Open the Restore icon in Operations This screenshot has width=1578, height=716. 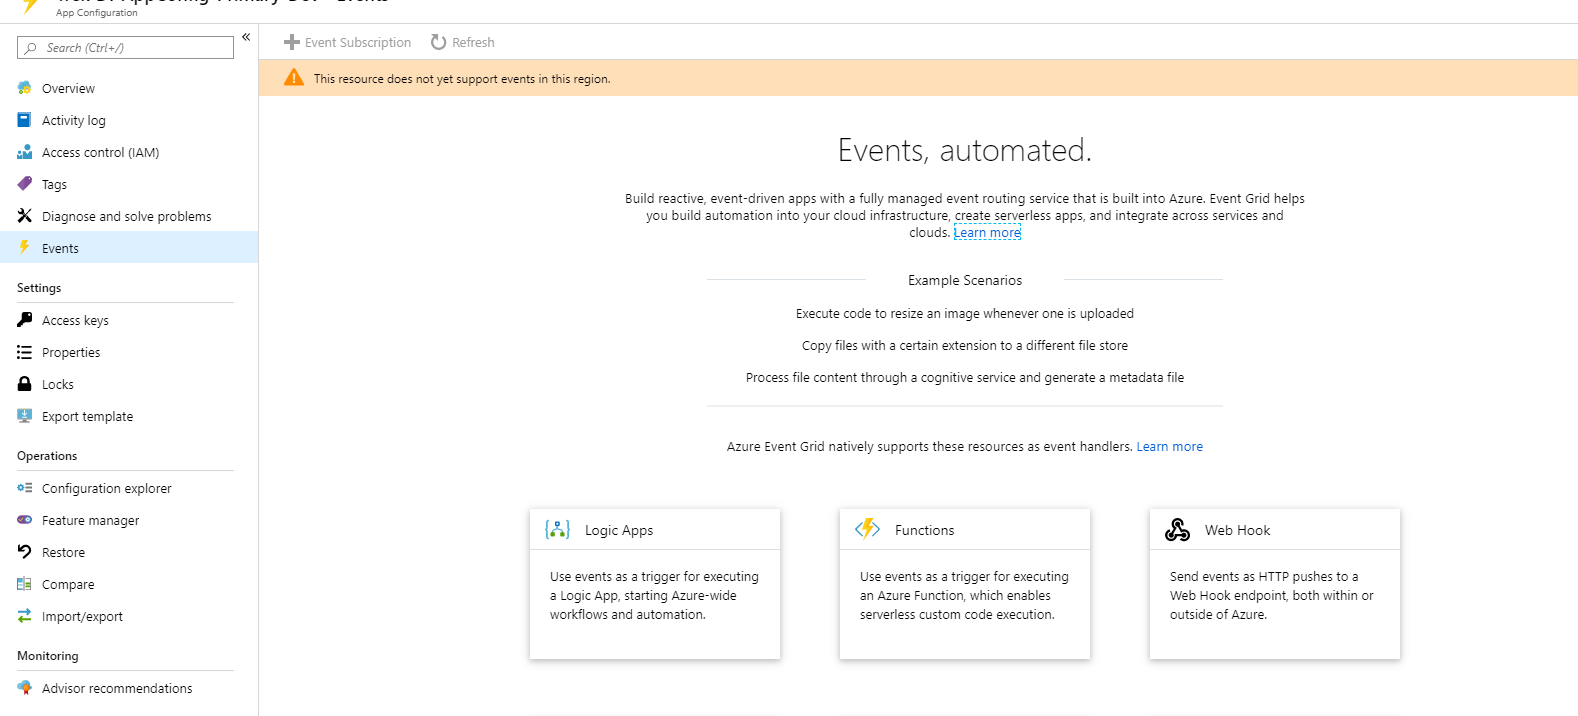pyautogui.click(x=25, y=552)
